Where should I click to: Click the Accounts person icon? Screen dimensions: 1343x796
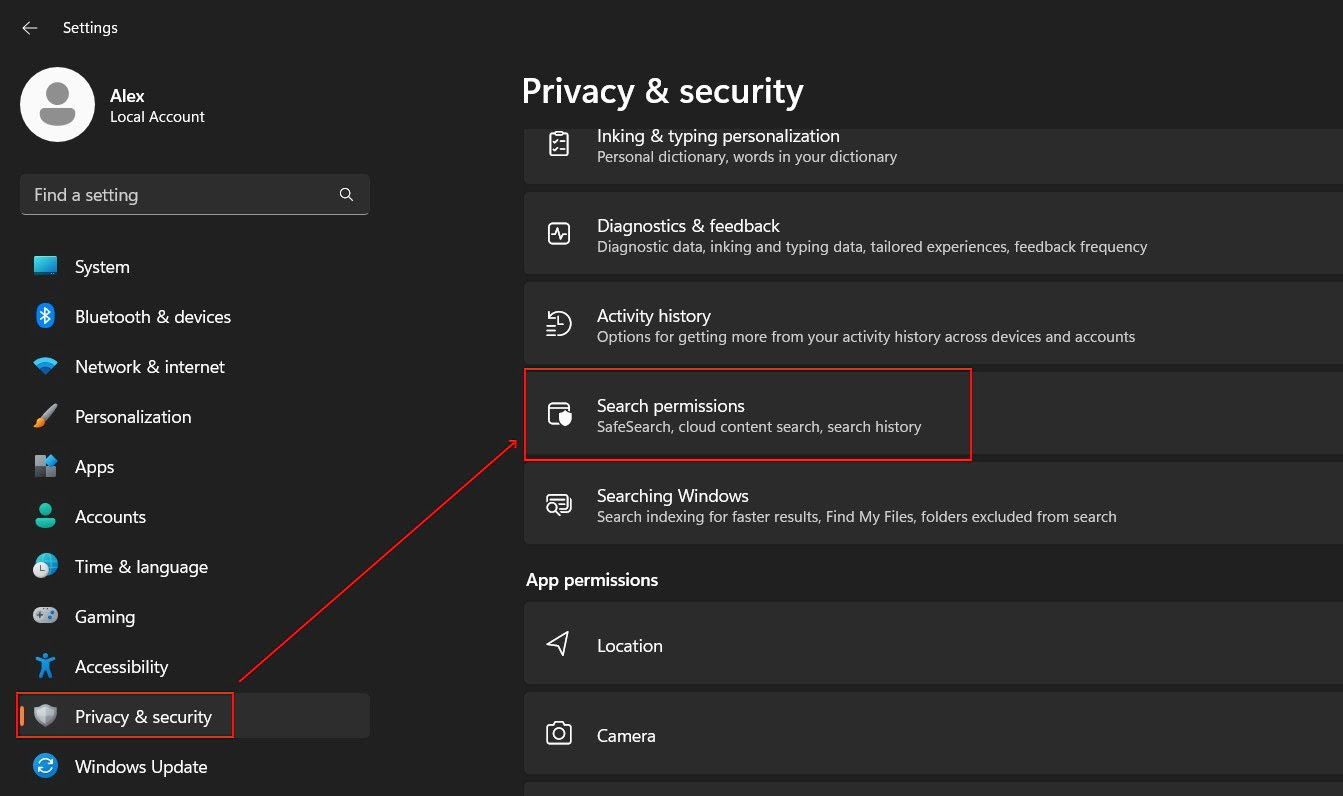[x=45, y=517]
